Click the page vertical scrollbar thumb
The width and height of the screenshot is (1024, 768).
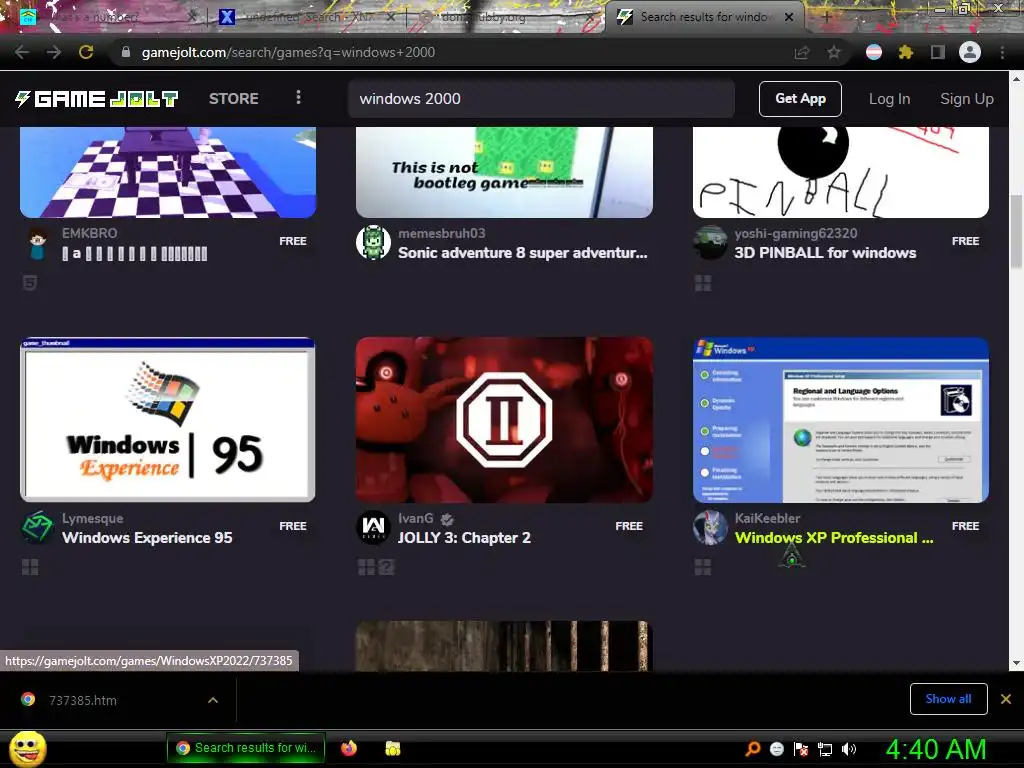pos(1016,231)
